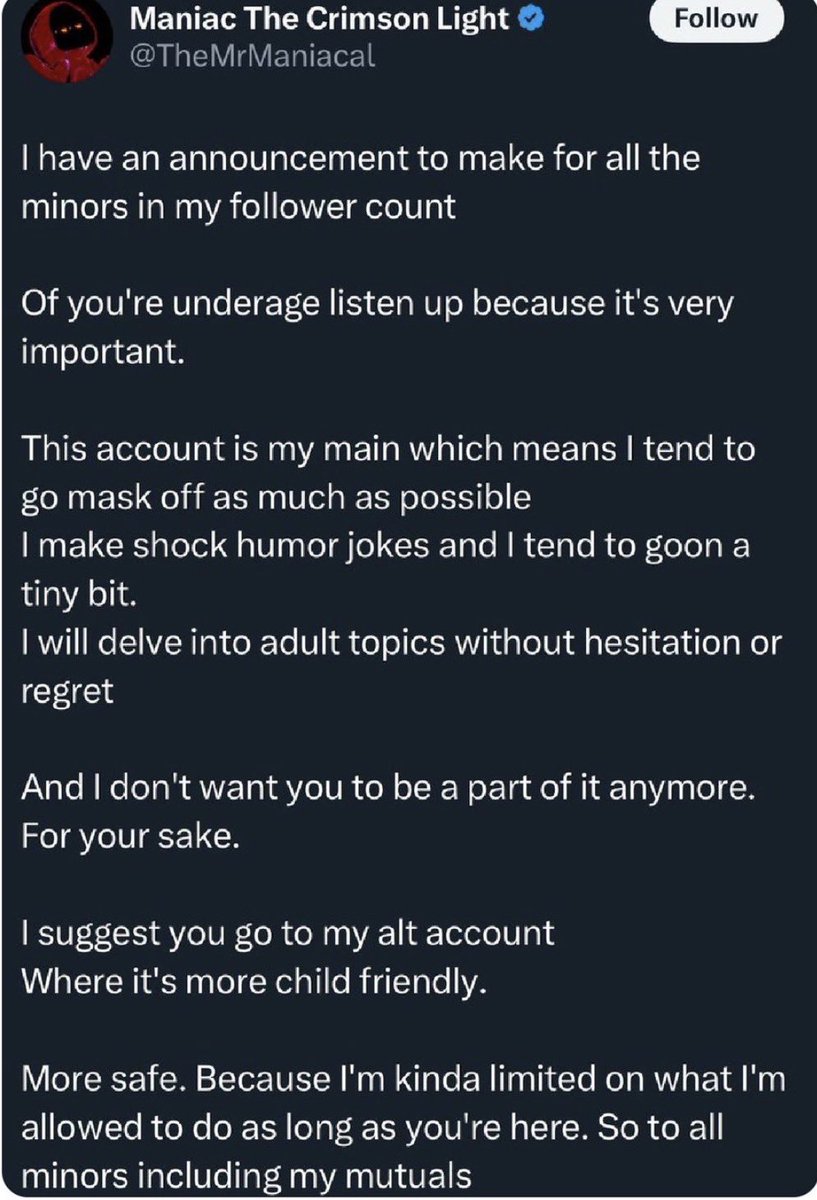Click the 'Where it's more child friendly.' line
The height and width of the screenshot is (1200, 817).
[x=254, y=981]
